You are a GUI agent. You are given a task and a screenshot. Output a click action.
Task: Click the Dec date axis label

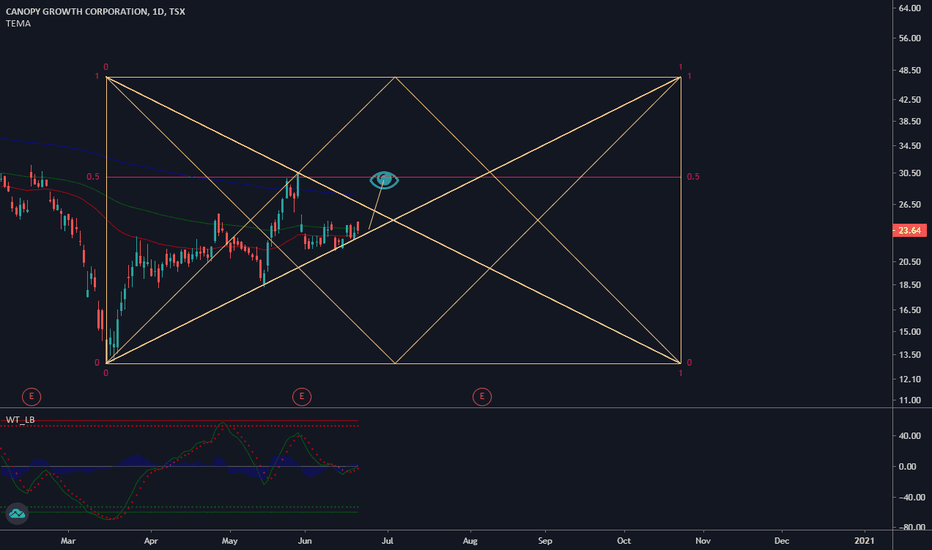782,540
